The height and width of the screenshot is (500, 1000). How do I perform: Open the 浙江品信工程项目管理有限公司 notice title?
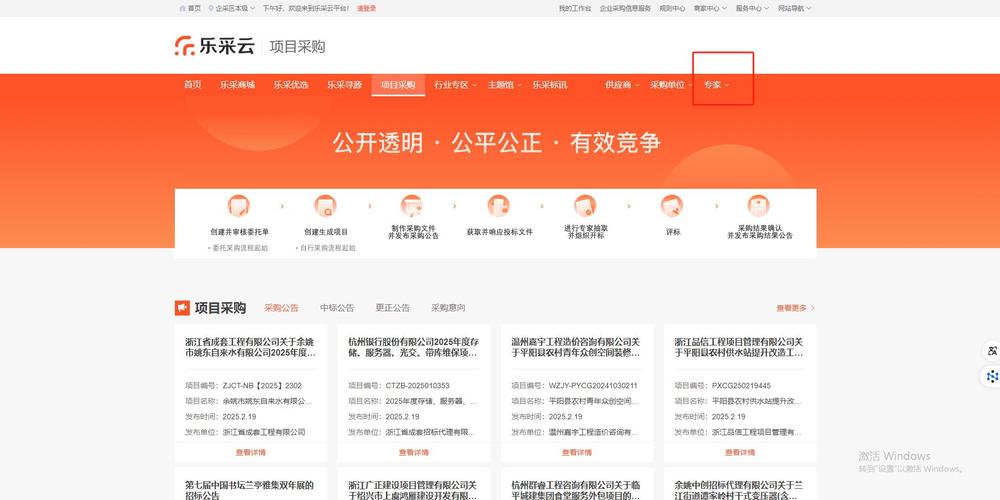coord(740,348)
